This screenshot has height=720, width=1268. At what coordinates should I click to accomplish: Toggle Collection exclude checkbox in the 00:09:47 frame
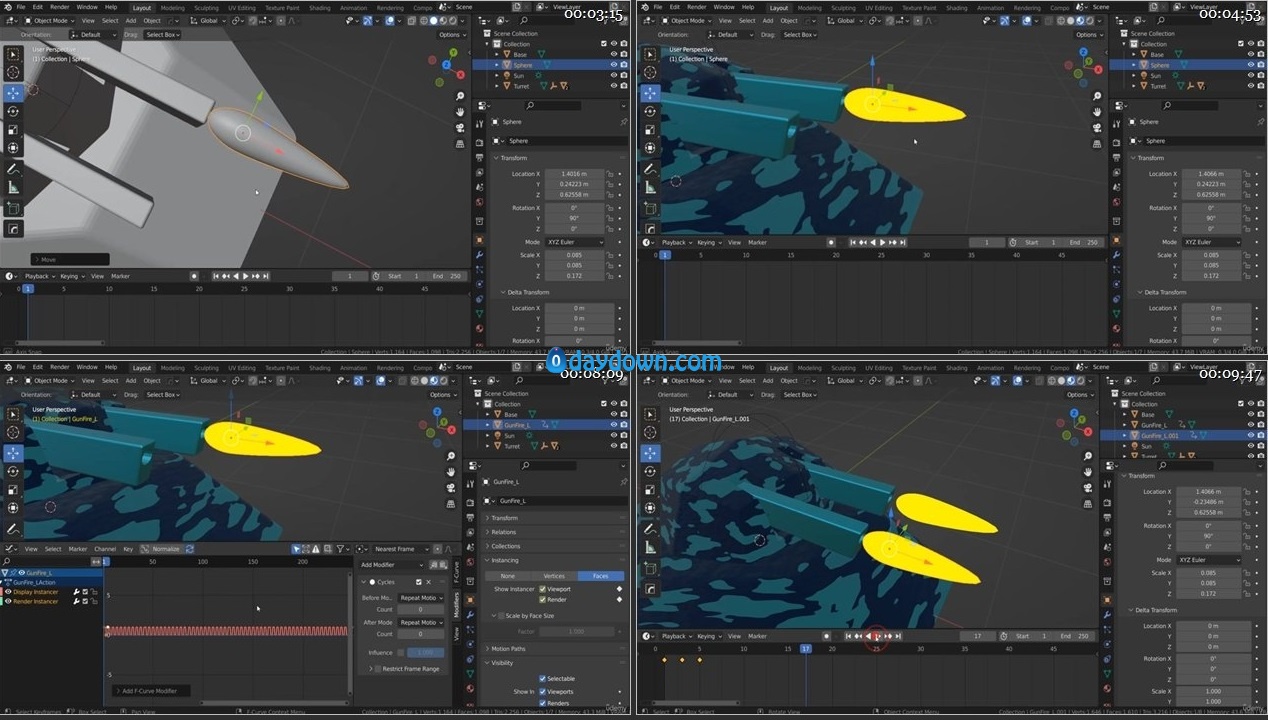coord(1241,404)
